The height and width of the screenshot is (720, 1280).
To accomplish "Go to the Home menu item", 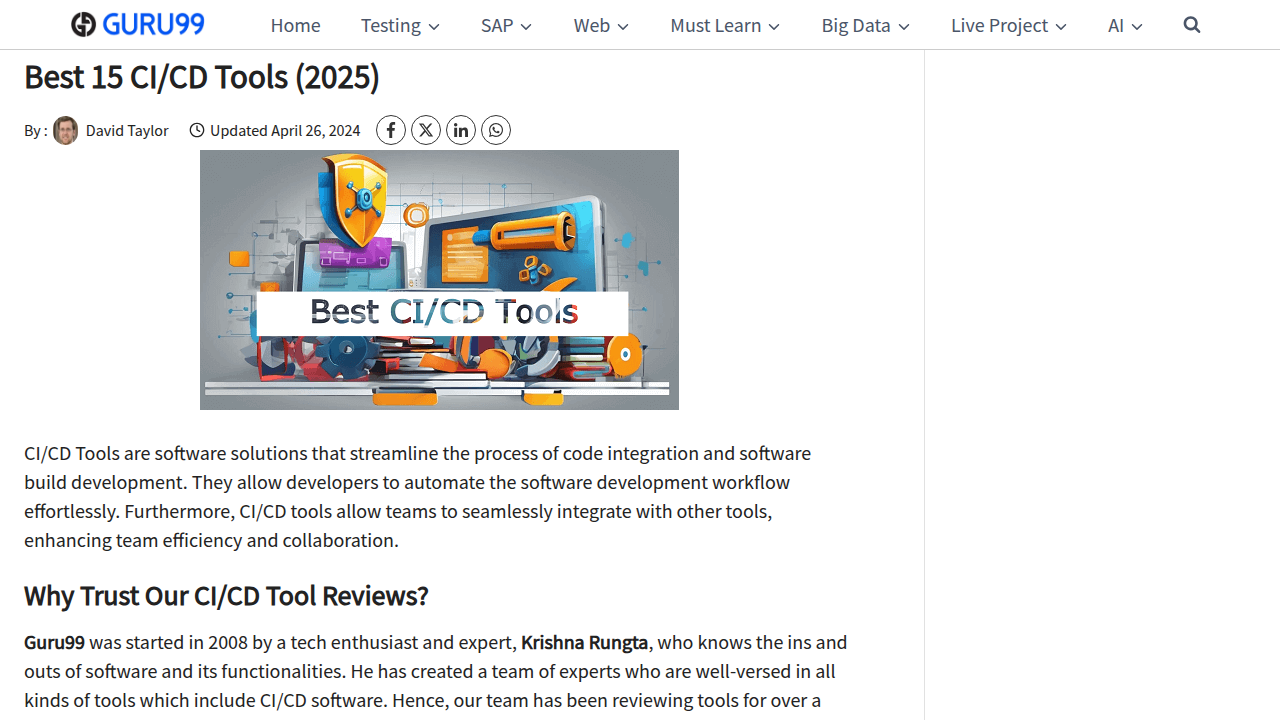I will [x=295, y=25].
